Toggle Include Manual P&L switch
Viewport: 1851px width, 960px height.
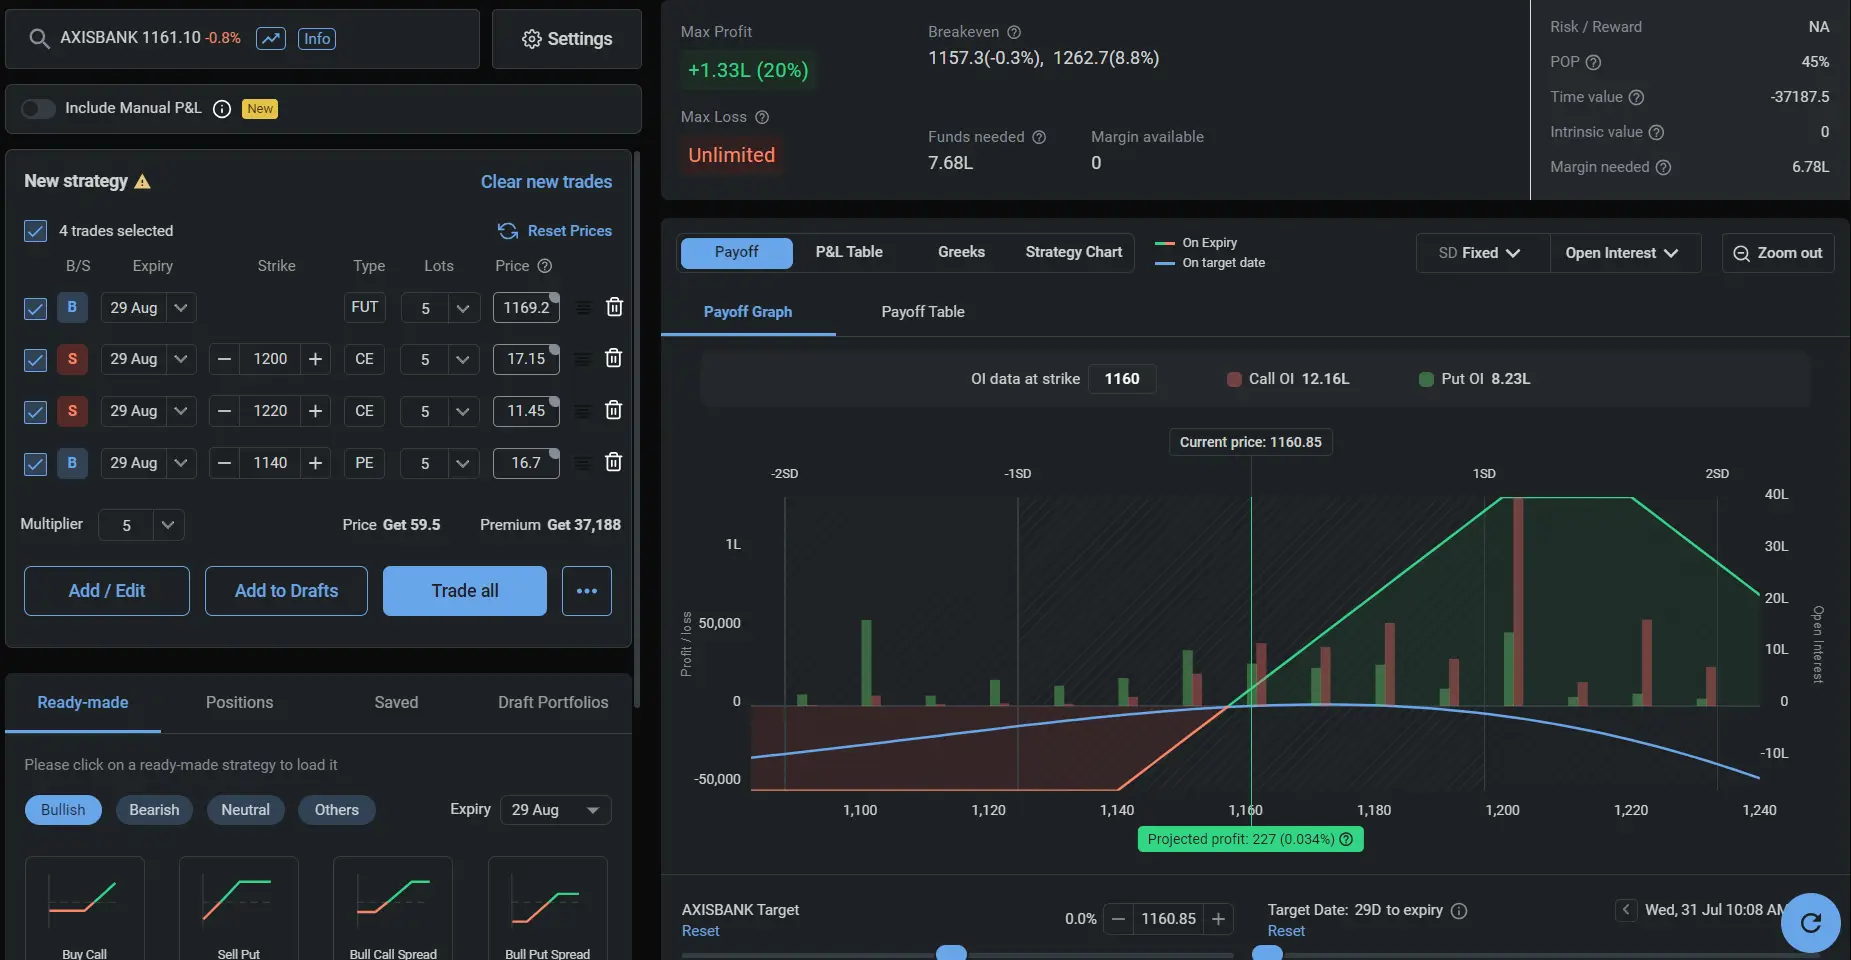(x=38, y=108)
